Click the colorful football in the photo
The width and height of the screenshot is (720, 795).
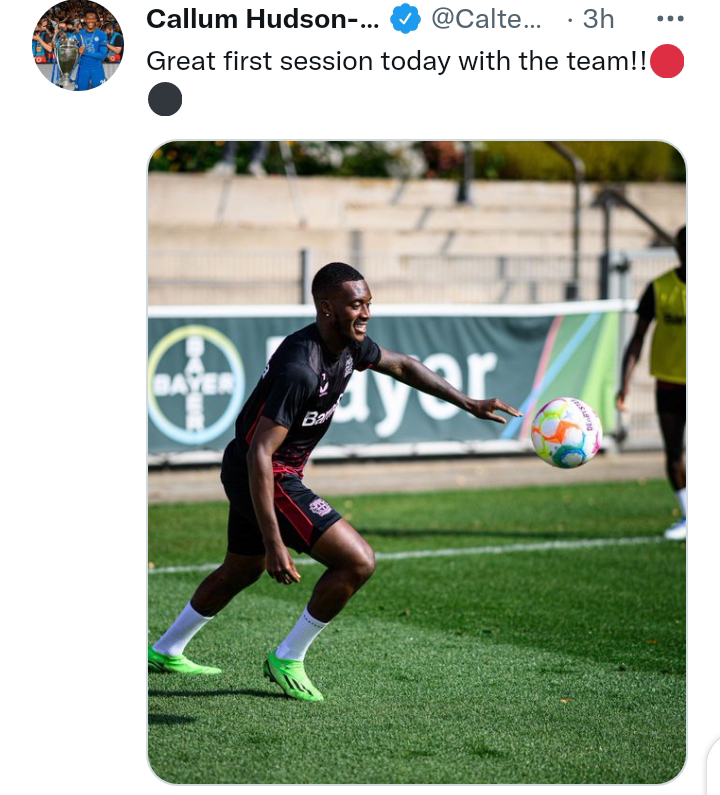[566, 432]
